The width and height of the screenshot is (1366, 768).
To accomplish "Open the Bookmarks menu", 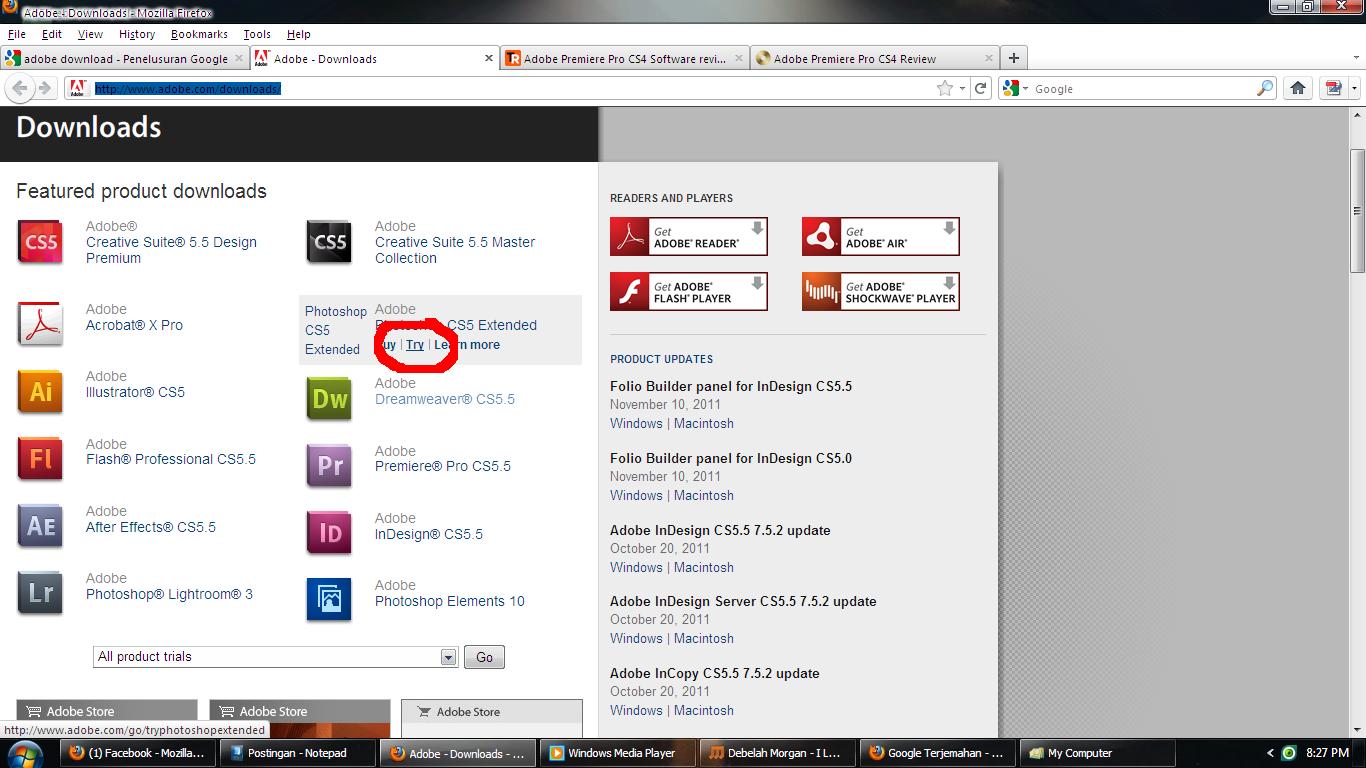I will coord(199,34).
